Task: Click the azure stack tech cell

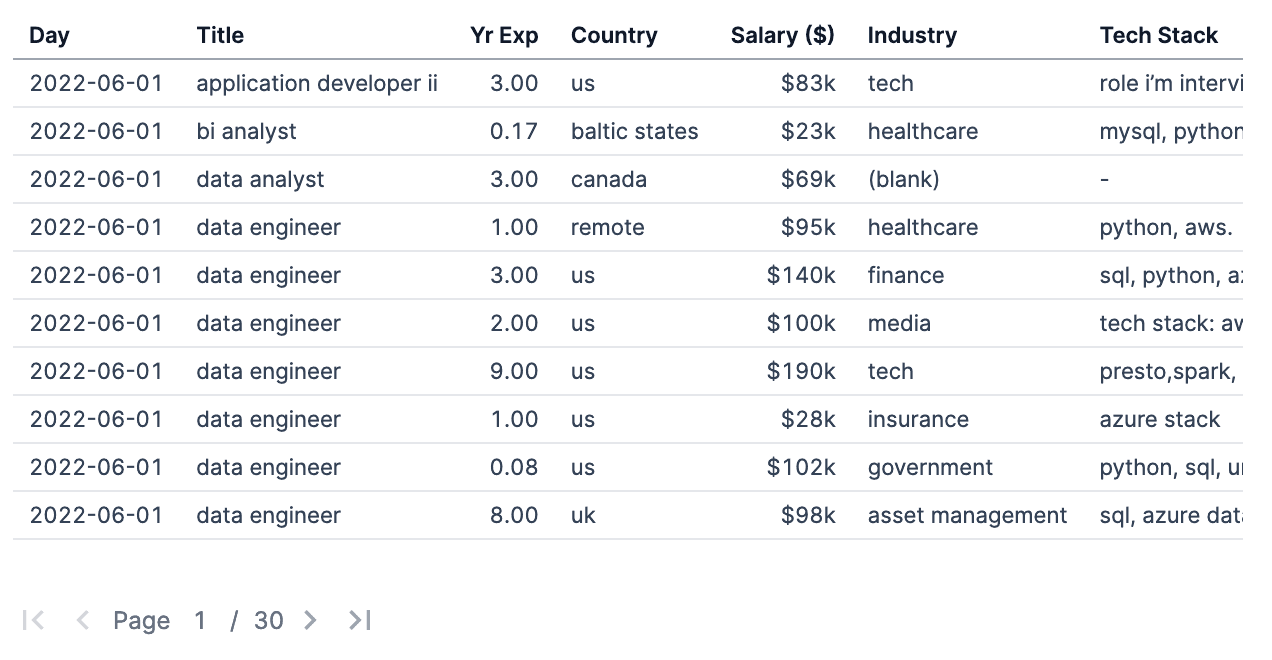Action: tap(1160, 419)
